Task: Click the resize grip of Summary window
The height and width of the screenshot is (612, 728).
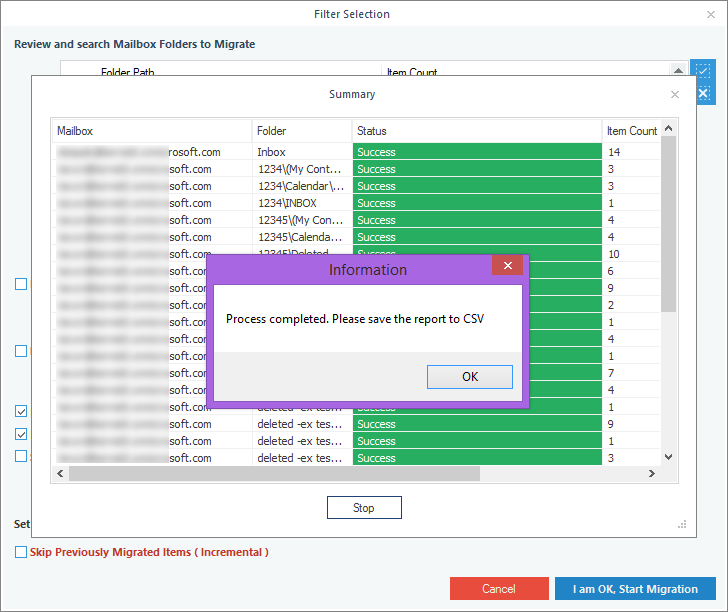Action: coord(682,524)
